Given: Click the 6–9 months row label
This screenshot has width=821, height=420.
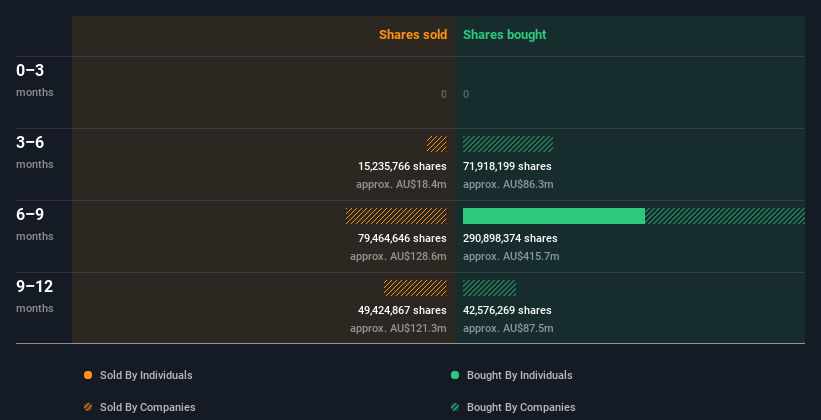Looking at the screenshot, I should pyautogui.click(x=35, y=224).
